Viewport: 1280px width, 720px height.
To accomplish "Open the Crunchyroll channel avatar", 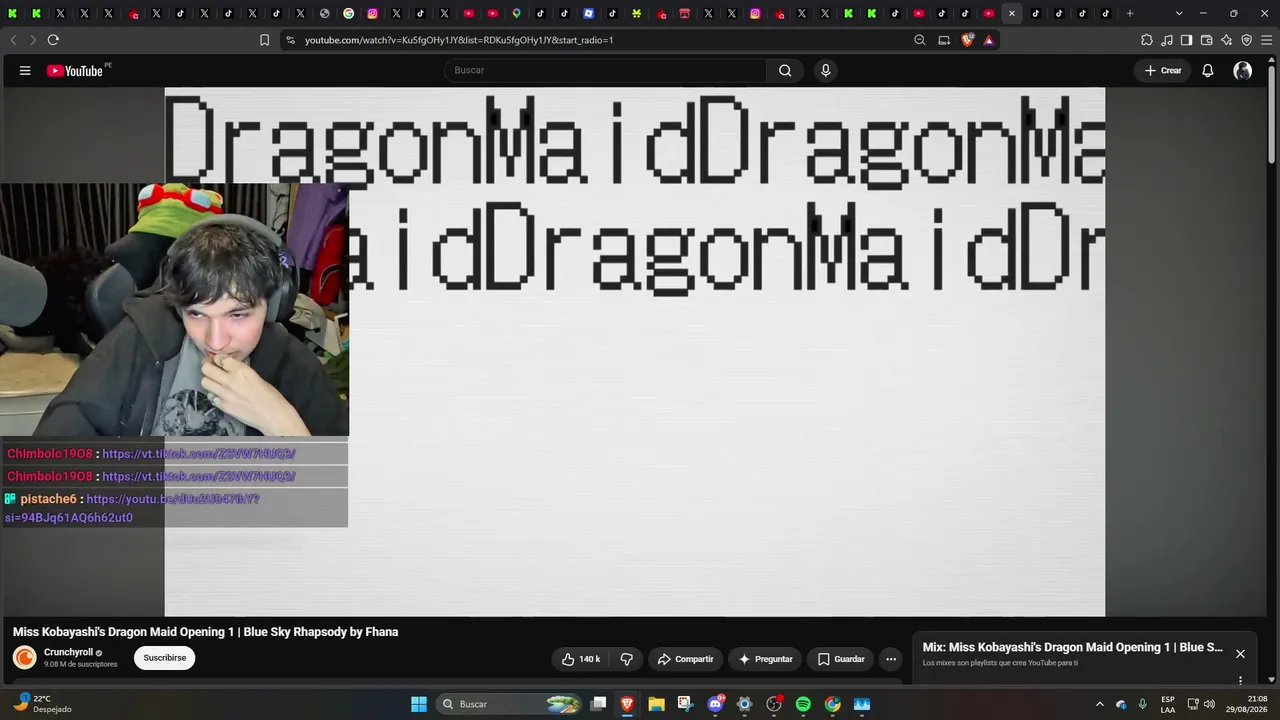I will [x=25, y=657].
